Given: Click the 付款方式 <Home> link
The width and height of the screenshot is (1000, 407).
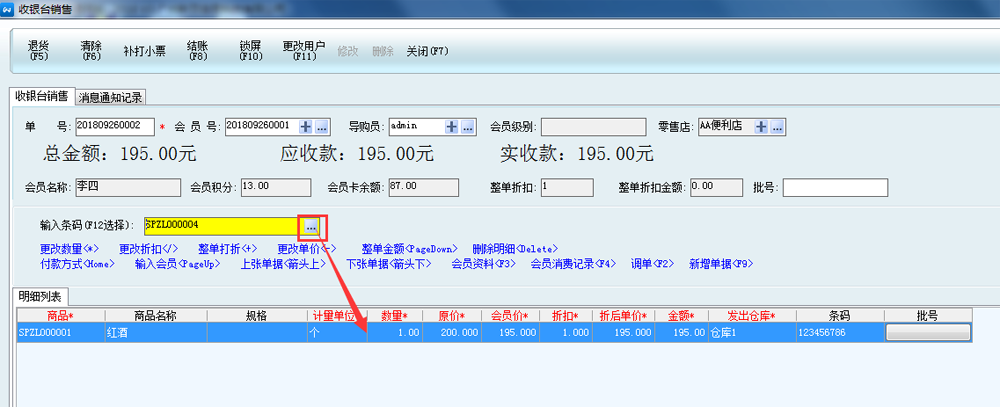Looking at the screenshot, I should pos(77,264).
